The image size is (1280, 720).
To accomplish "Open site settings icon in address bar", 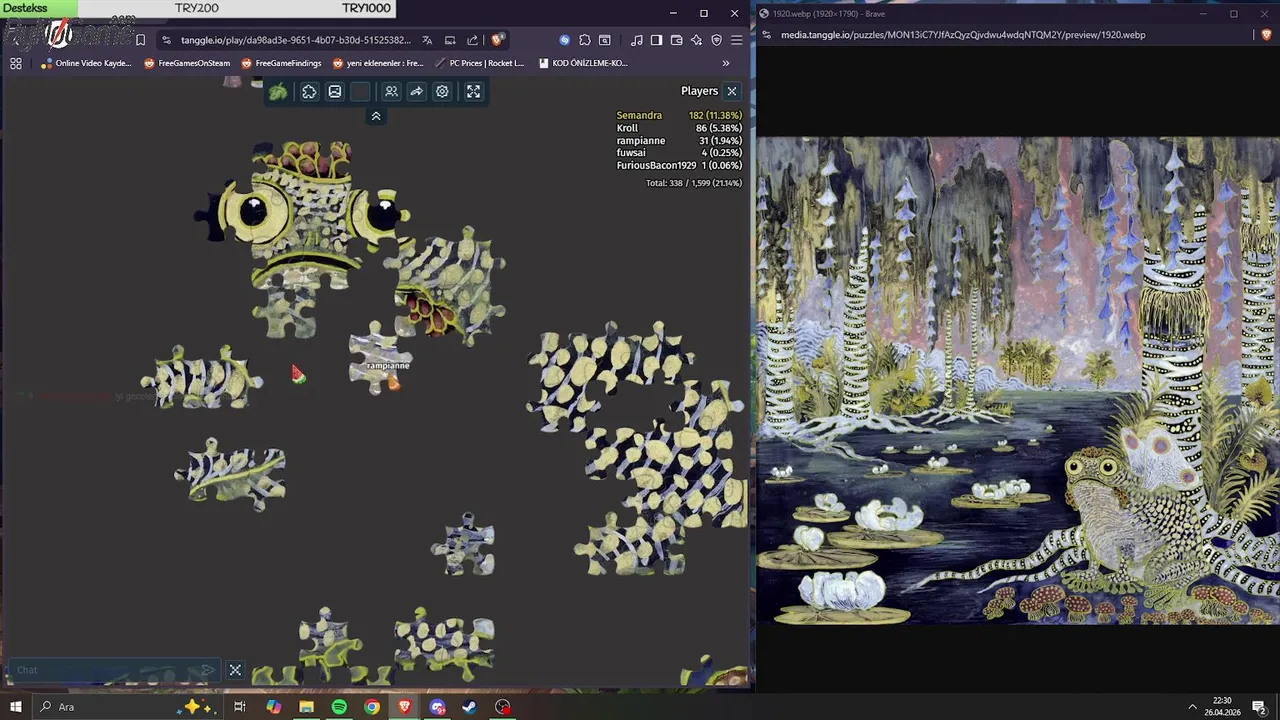I will click(x=165, y=40).
